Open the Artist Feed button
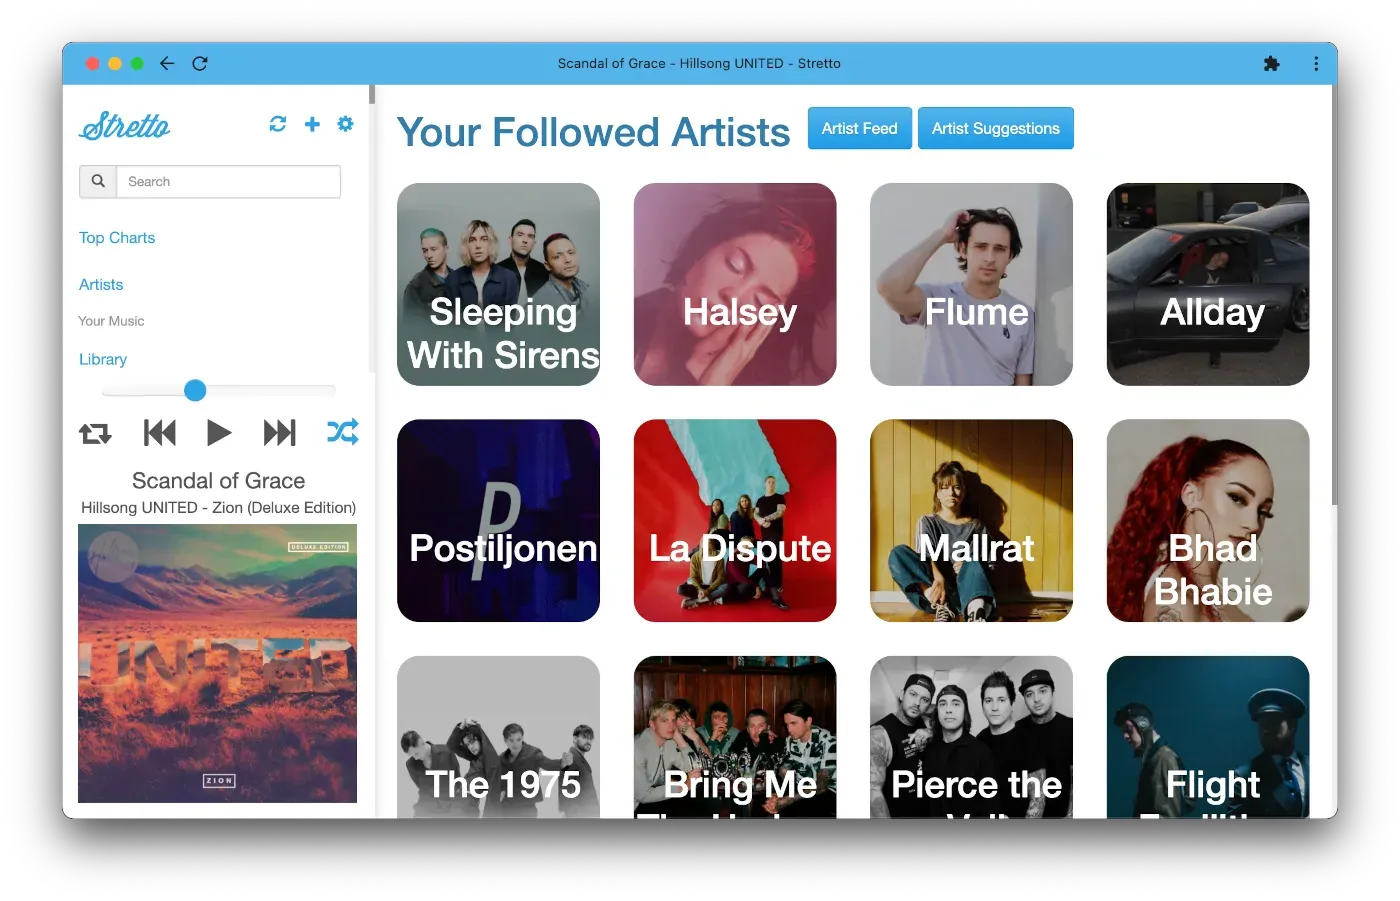Image resolution: width=1400 pixels, height=901 pixels. tap(860, 128)
